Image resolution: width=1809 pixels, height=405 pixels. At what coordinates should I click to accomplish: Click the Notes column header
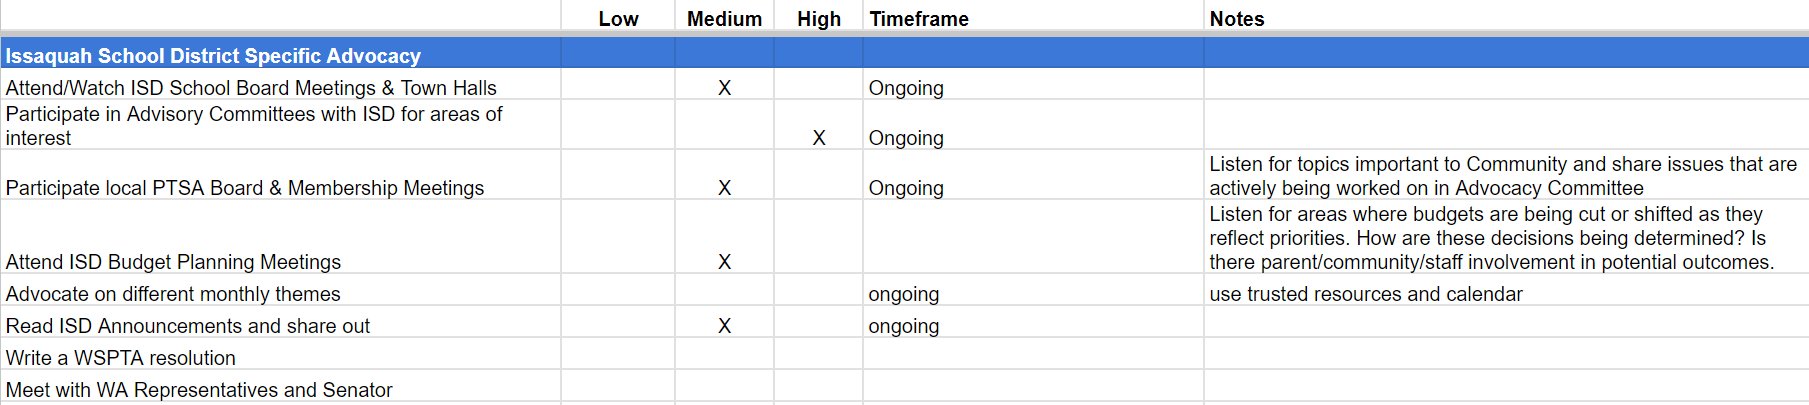click(x=1237, y=19)
